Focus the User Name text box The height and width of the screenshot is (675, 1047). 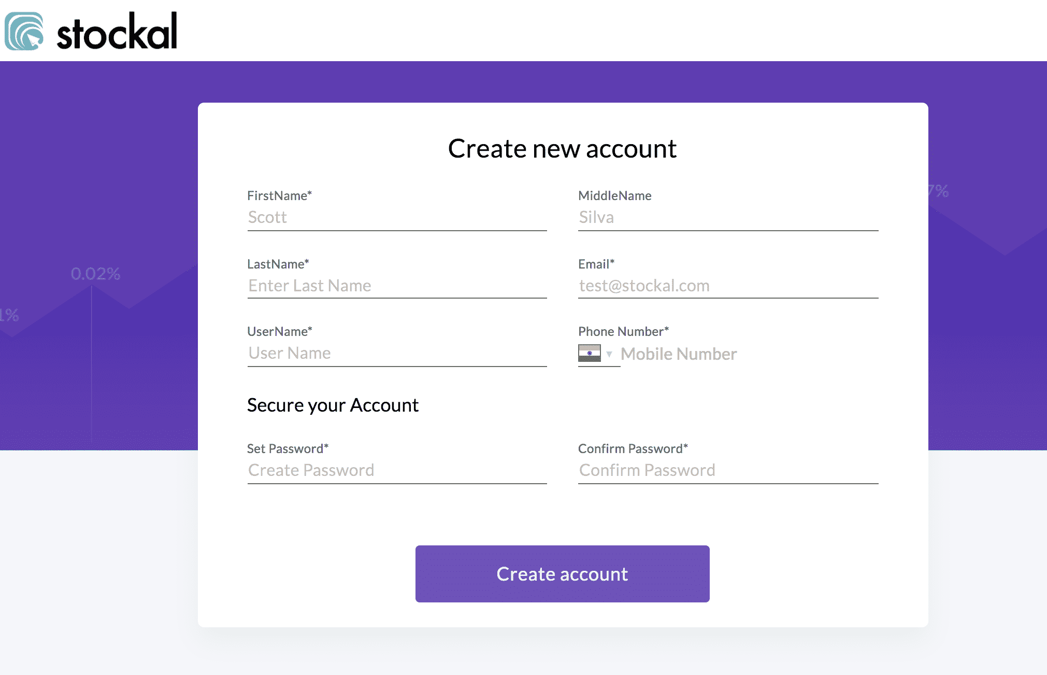pos(396,353)
